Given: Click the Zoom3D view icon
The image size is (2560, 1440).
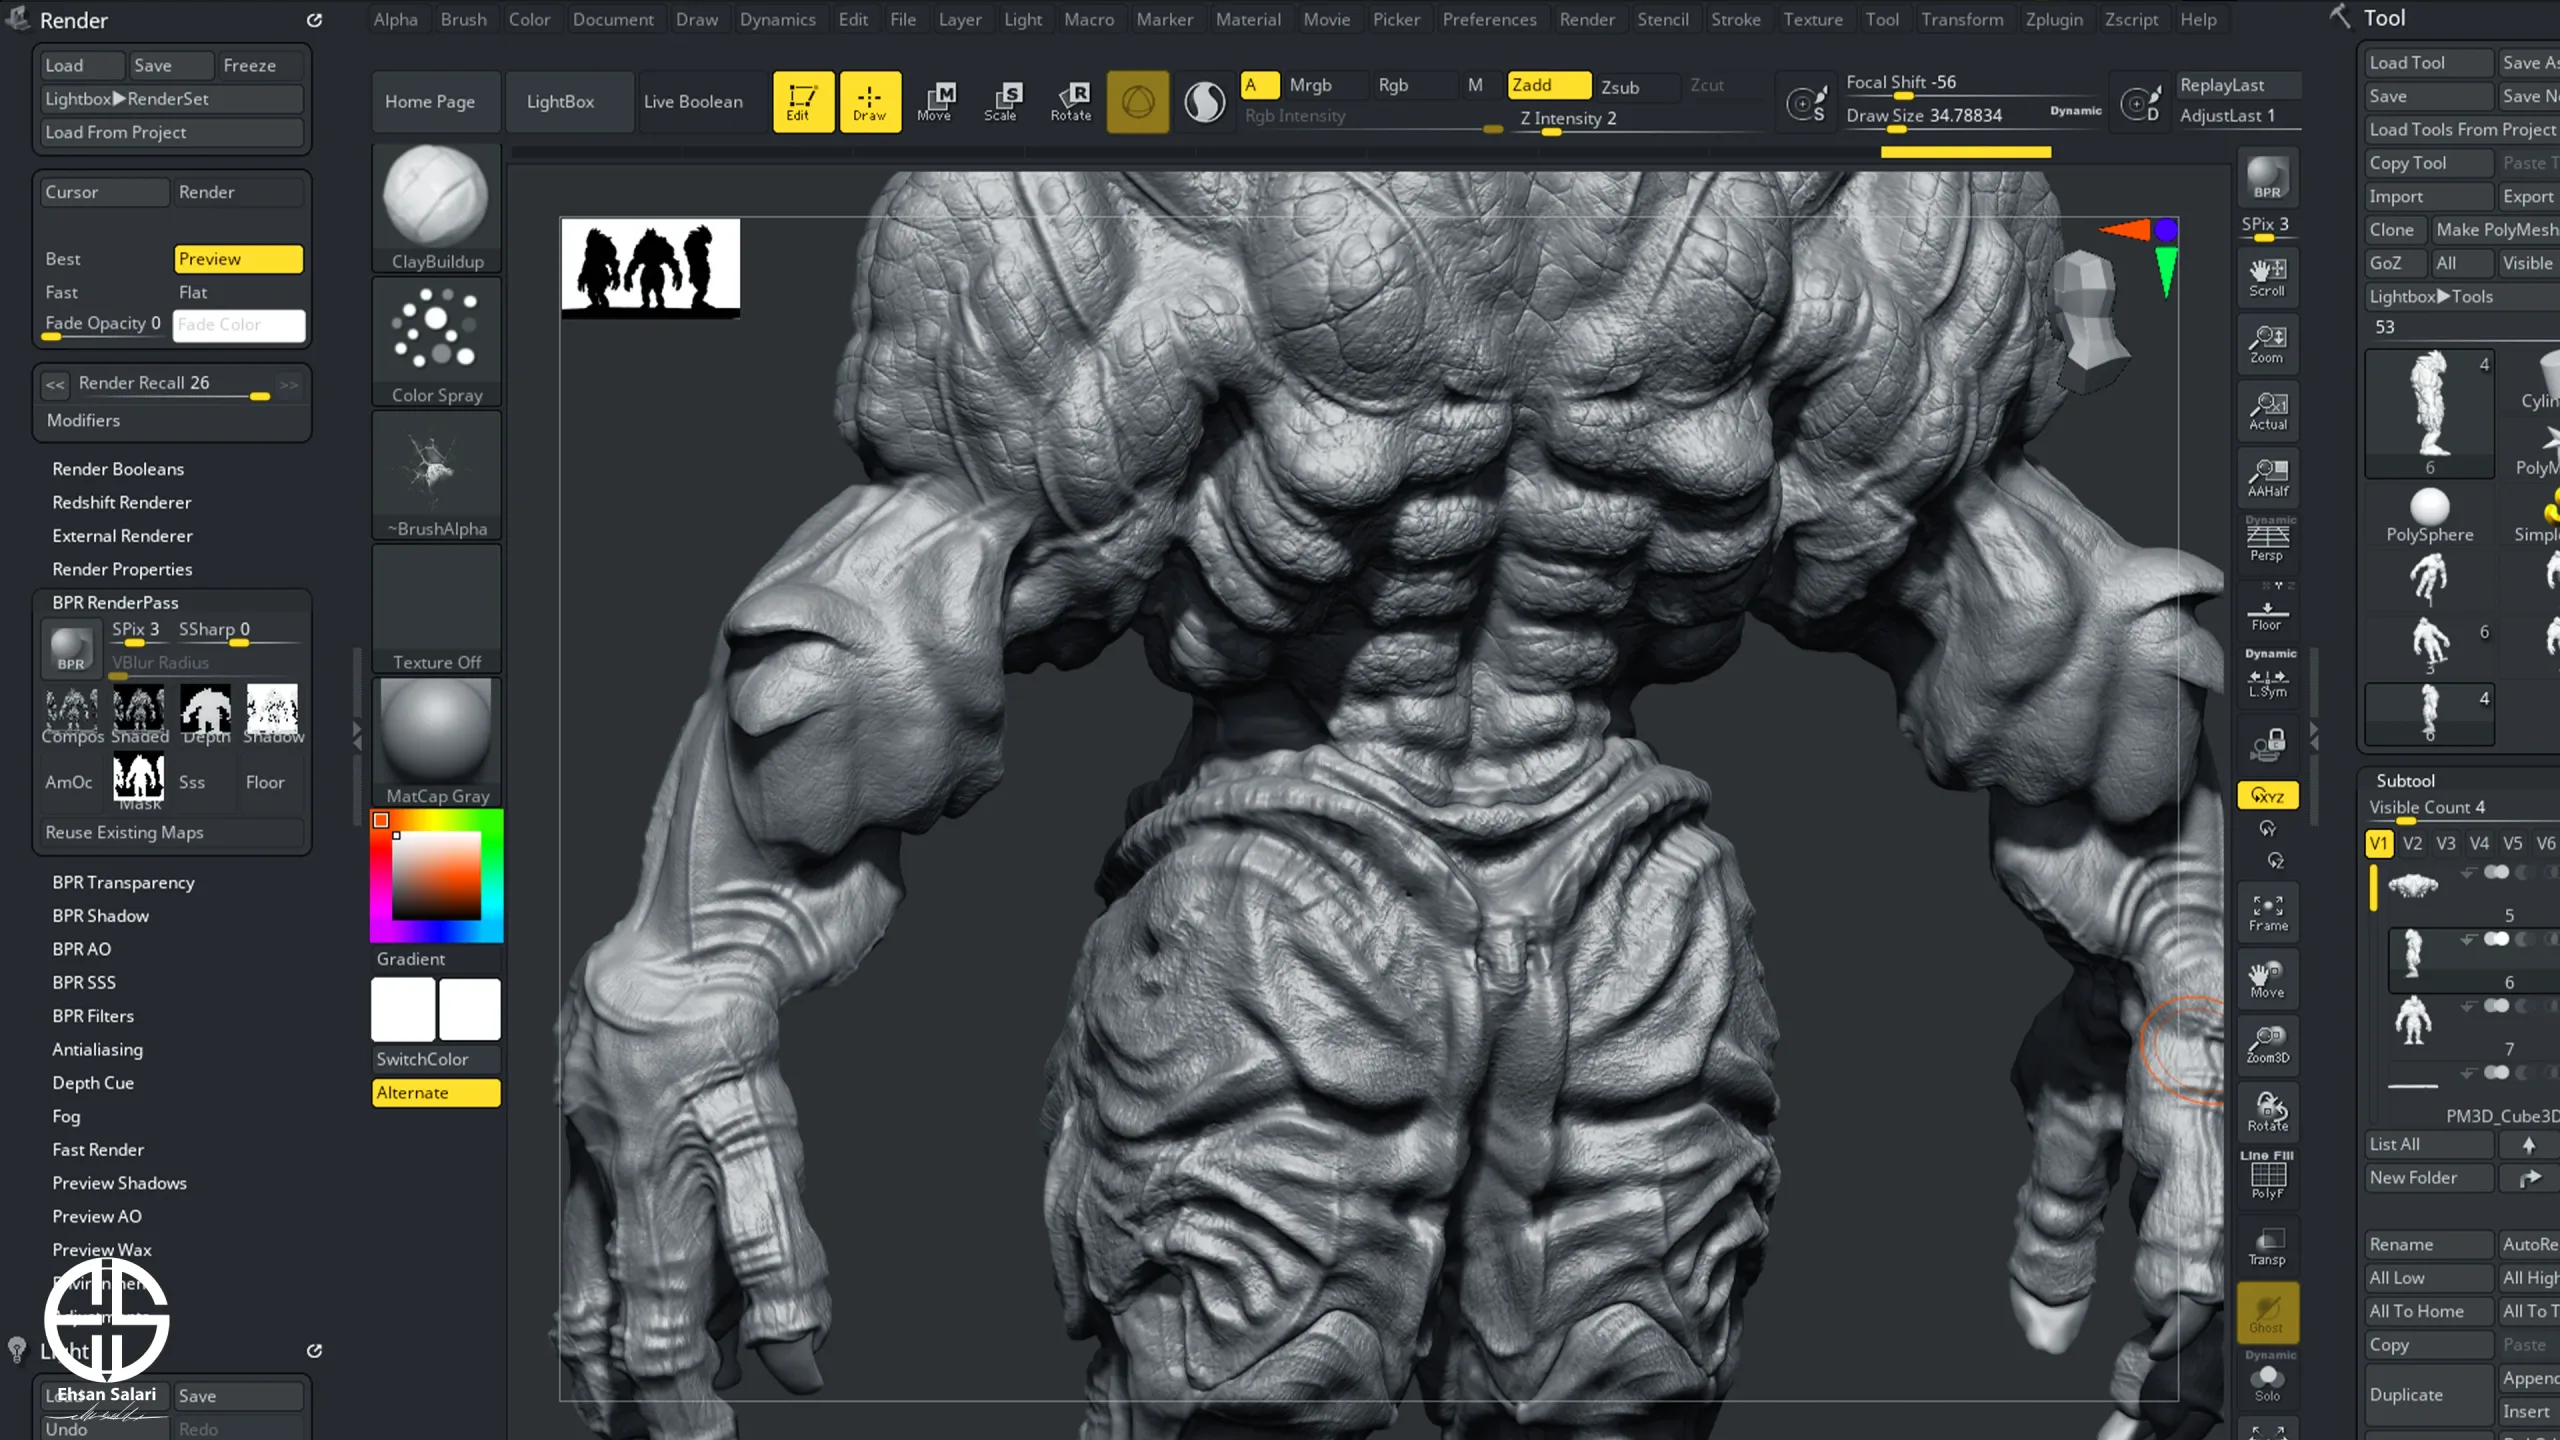Looking at the screenshot, I should (2267, 1045).
